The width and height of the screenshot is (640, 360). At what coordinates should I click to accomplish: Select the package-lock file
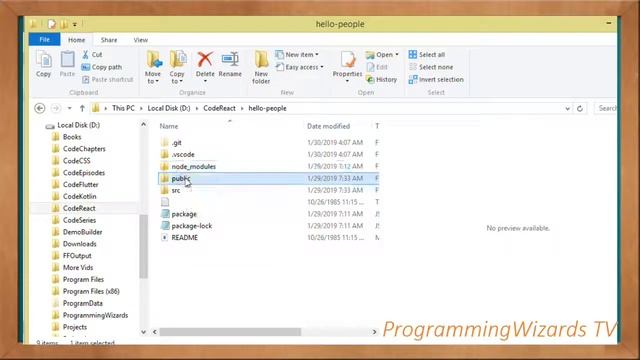(191, 226)
